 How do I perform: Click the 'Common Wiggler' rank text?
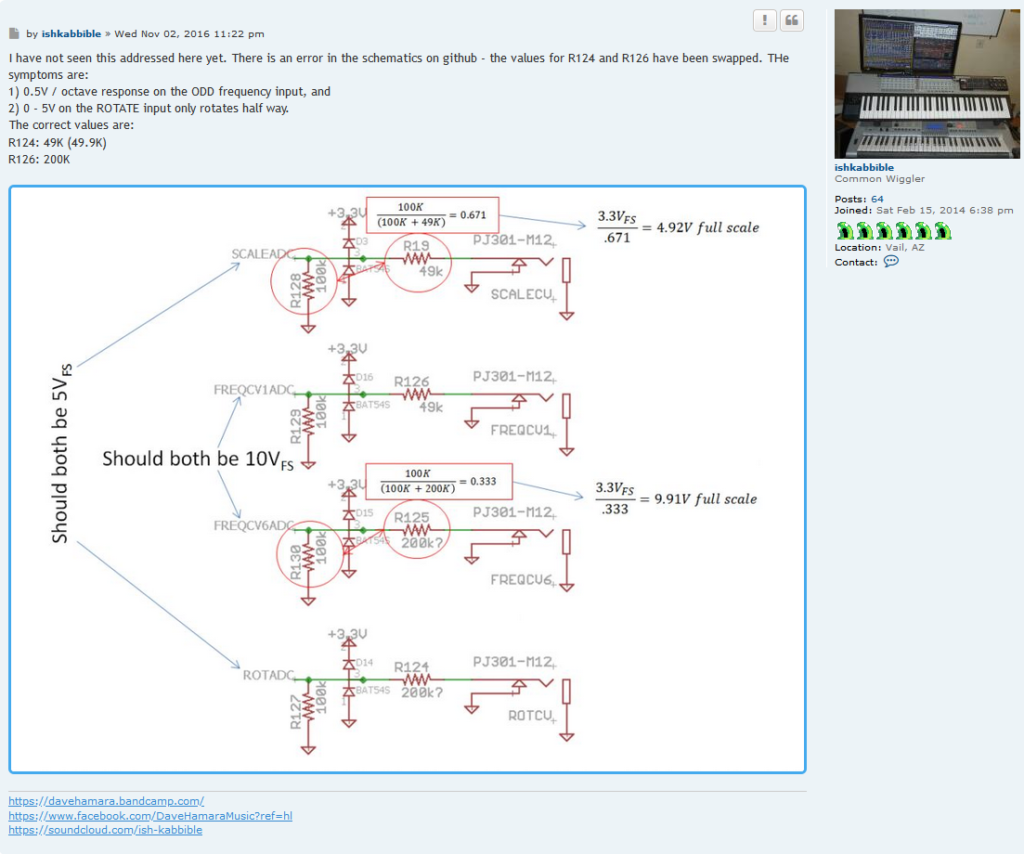[879, 179]
